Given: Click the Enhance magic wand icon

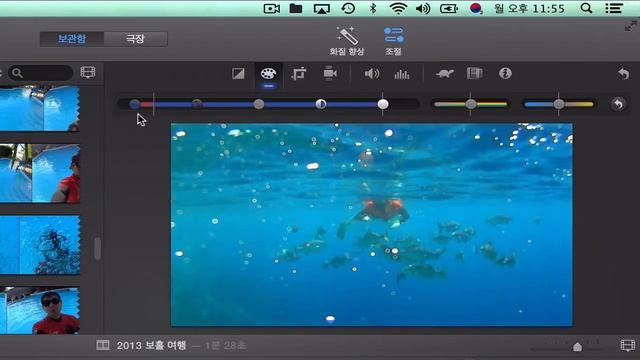Looking at the screenshot, I should pos(347,37).
